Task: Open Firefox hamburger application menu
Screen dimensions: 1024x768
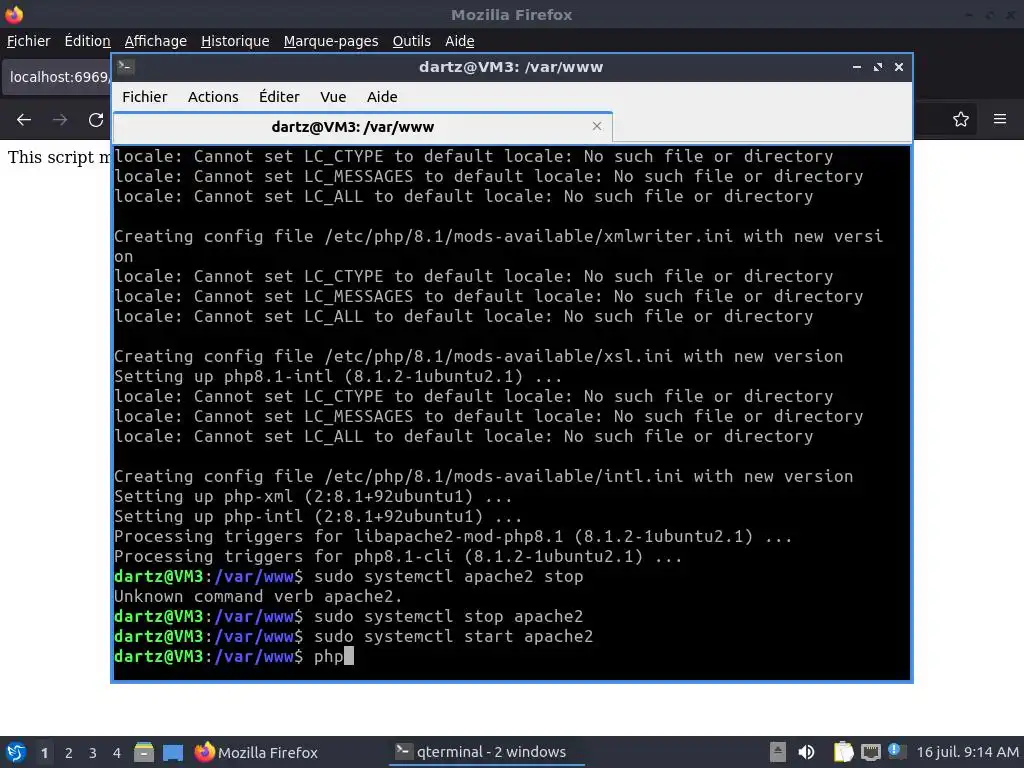Action: pos(999,119)
